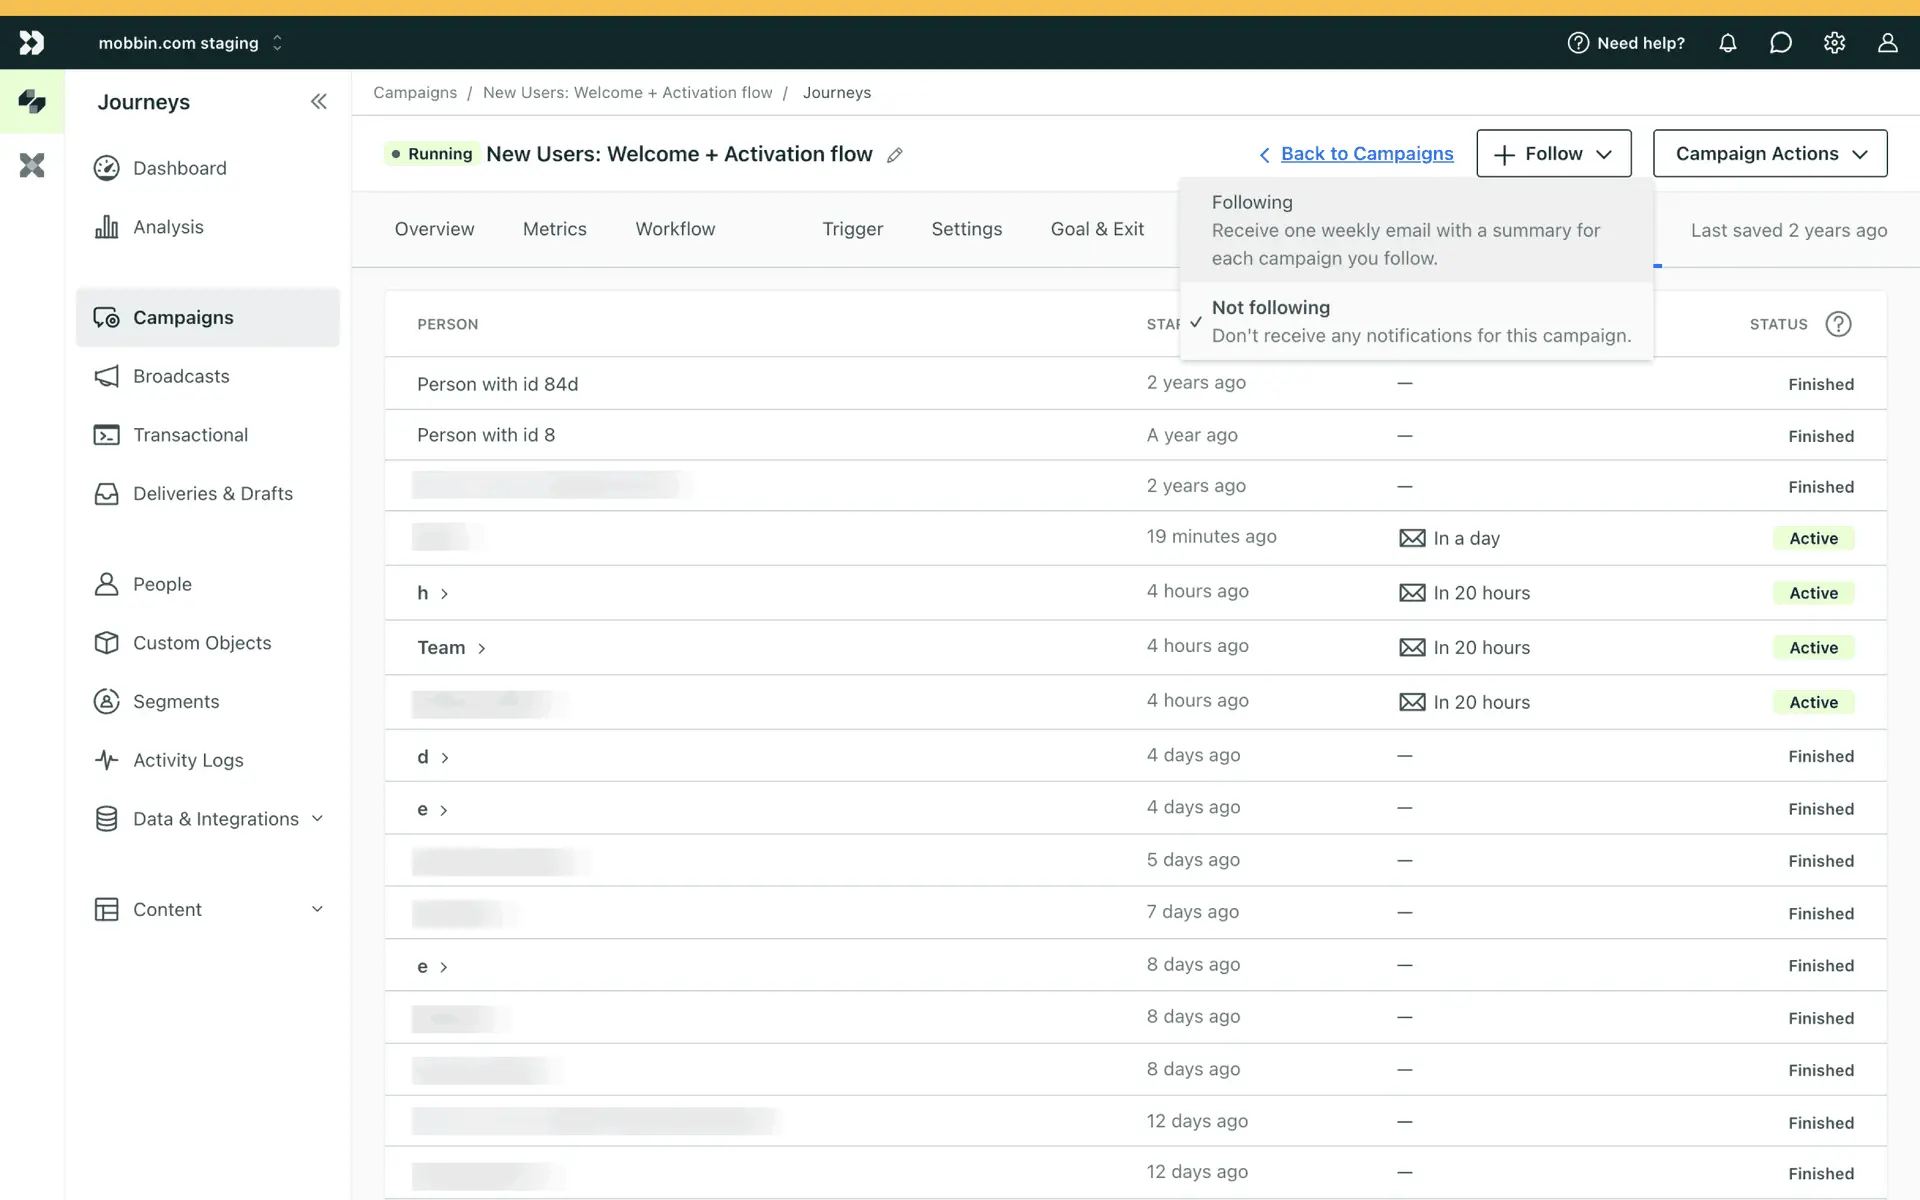Click the Back to Campaigns link
This screenshot has width=1920, height=1200.
(1366, 154)
